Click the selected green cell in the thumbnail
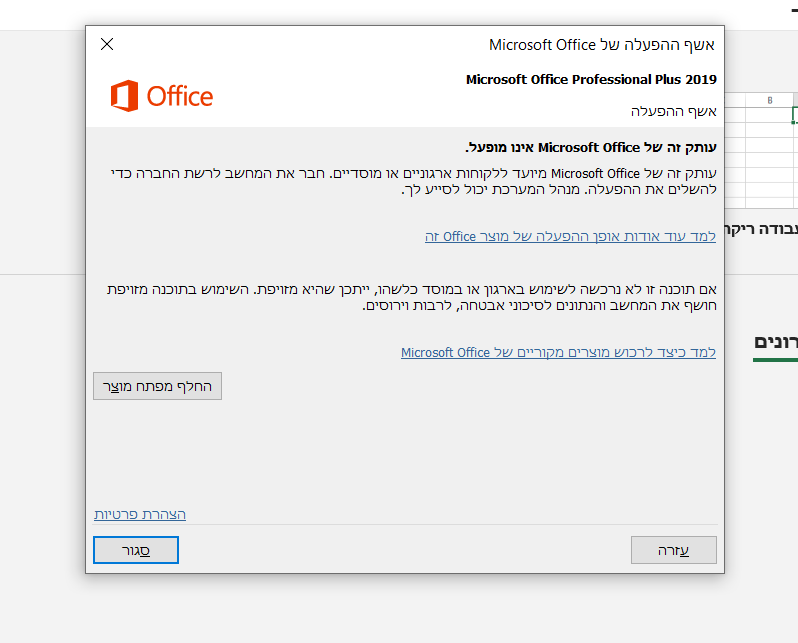 (795, 115)
